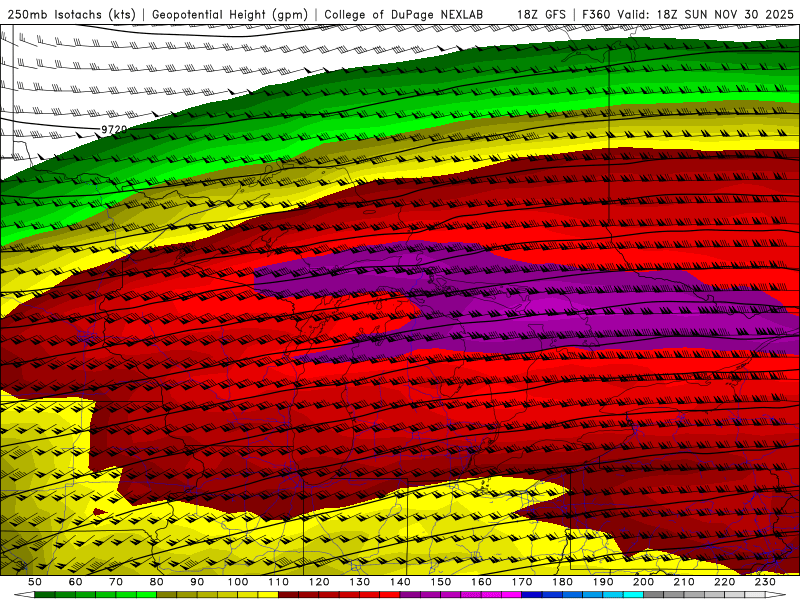Click the 180 value on color scale
The height and width of the screenshot is (600, 800).
point(562,582)
